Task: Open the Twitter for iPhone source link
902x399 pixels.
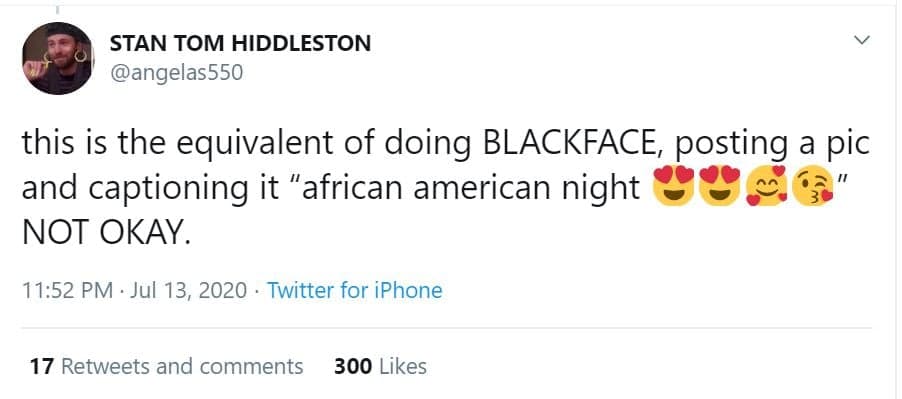Action: (x=355, y=290)
